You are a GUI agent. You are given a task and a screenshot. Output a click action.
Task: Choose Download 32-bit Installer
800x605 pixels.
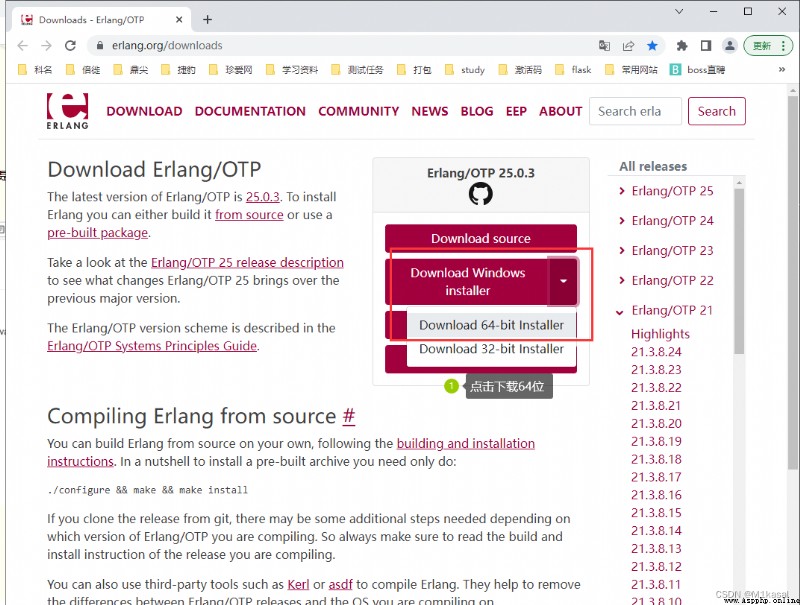click(491, 349)
